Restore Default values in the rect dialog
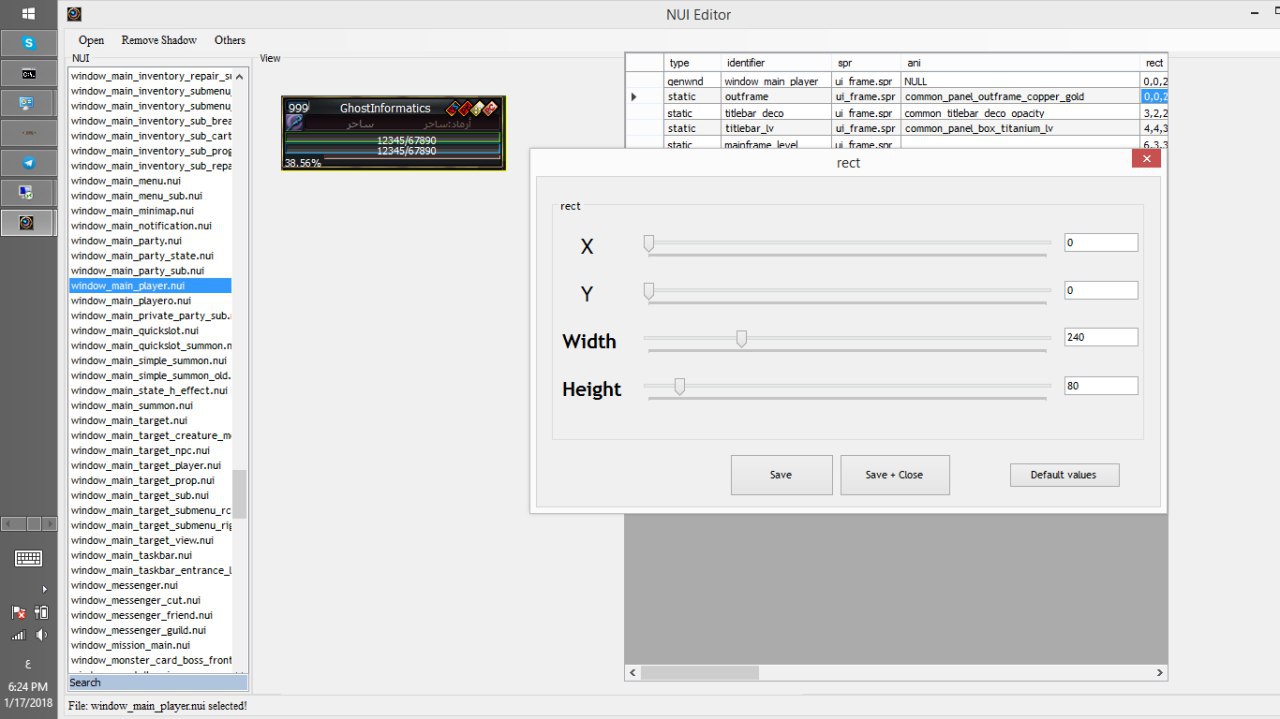Screen dimensions: 1280x719 (x=1064, y=475)
